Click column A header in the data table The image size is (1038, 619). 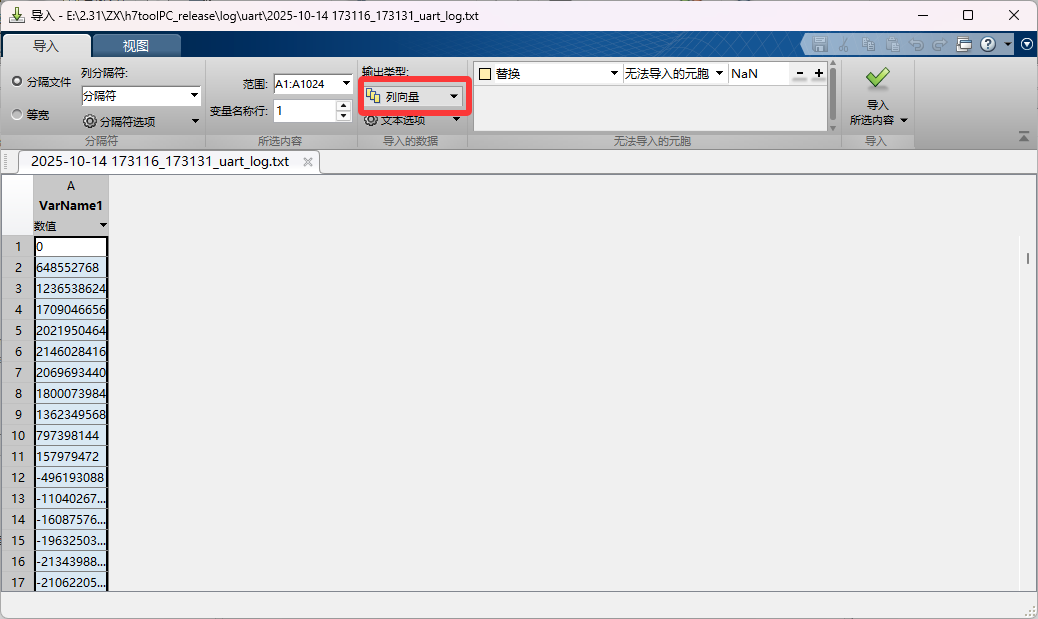71,186
